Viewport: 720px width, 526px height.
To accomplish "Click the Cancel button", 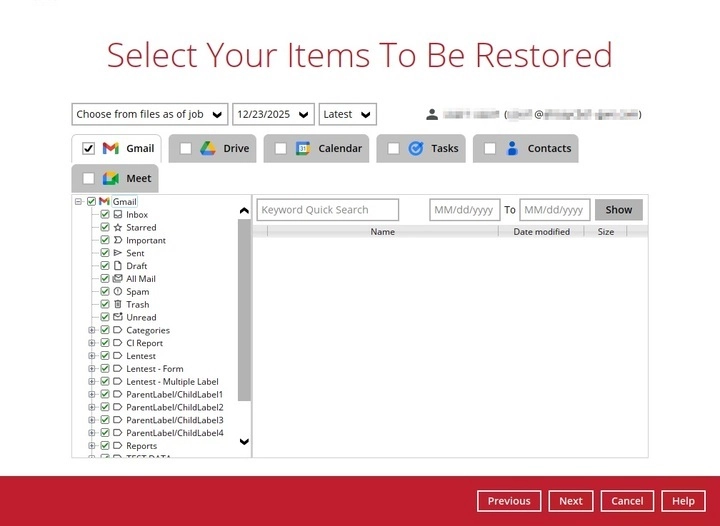I will (x=627, y=501).
